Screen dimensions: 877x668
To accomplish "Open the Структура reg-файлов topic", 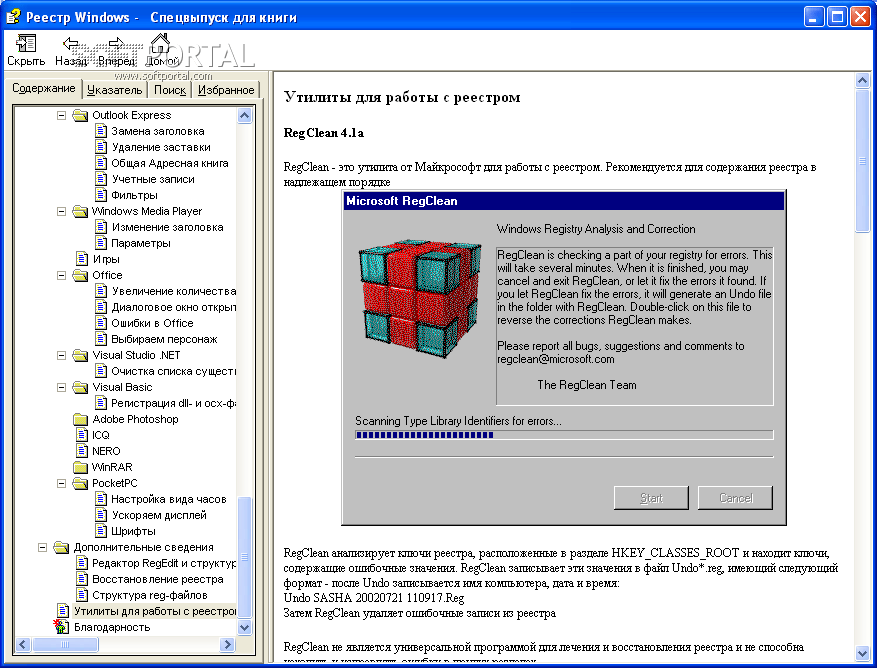I will point(150,595).
